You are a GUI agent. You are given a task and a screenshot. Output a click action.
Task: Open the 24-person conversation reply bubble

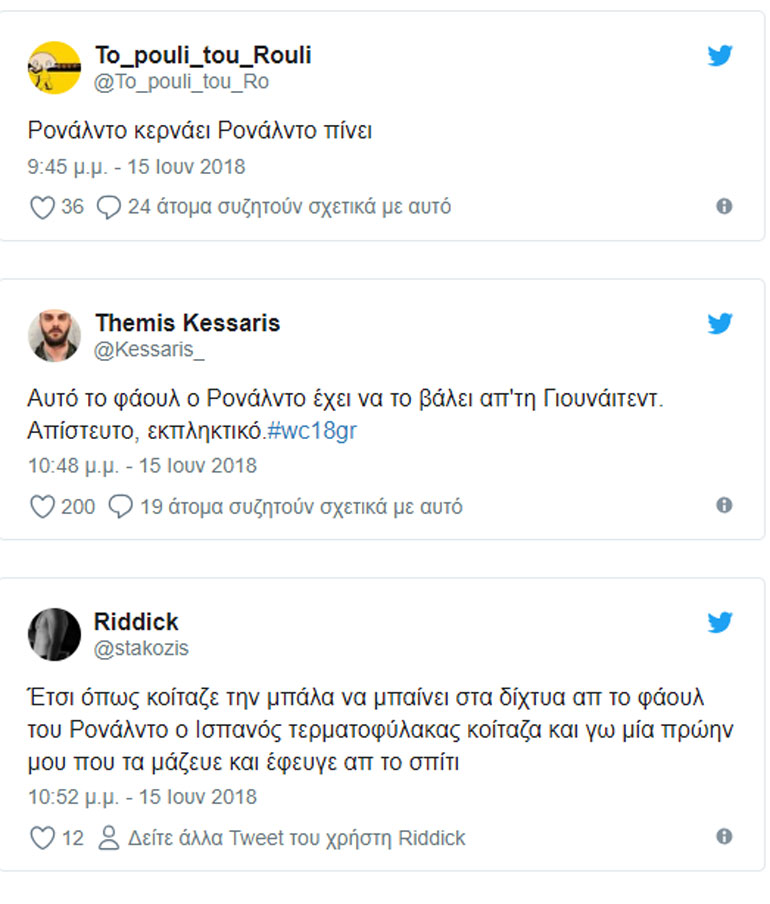pos(109,207)
